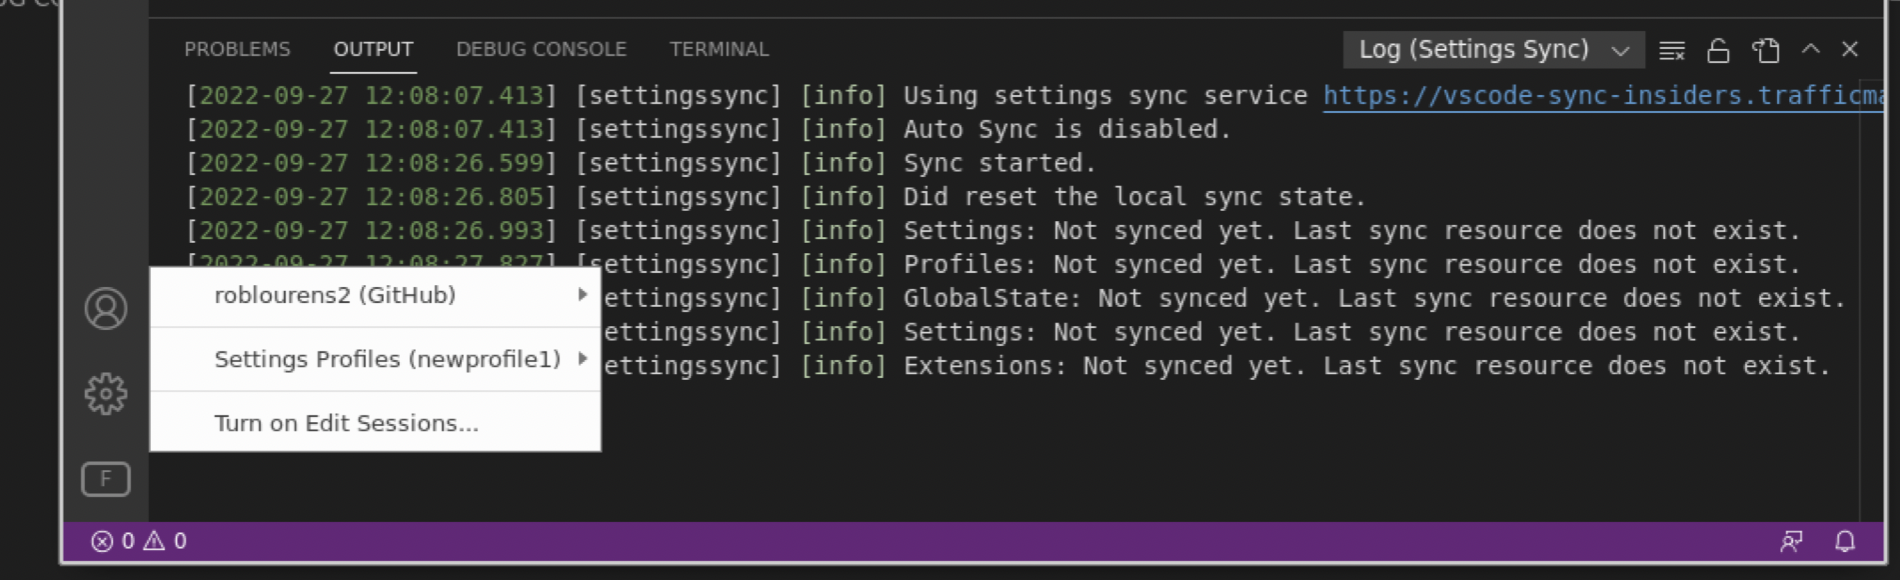Image resolution: width=1900 pixels, height=580 pixels.
Task: Expand Settings Profiles (newprofile1) submenu
Action: 375,359
